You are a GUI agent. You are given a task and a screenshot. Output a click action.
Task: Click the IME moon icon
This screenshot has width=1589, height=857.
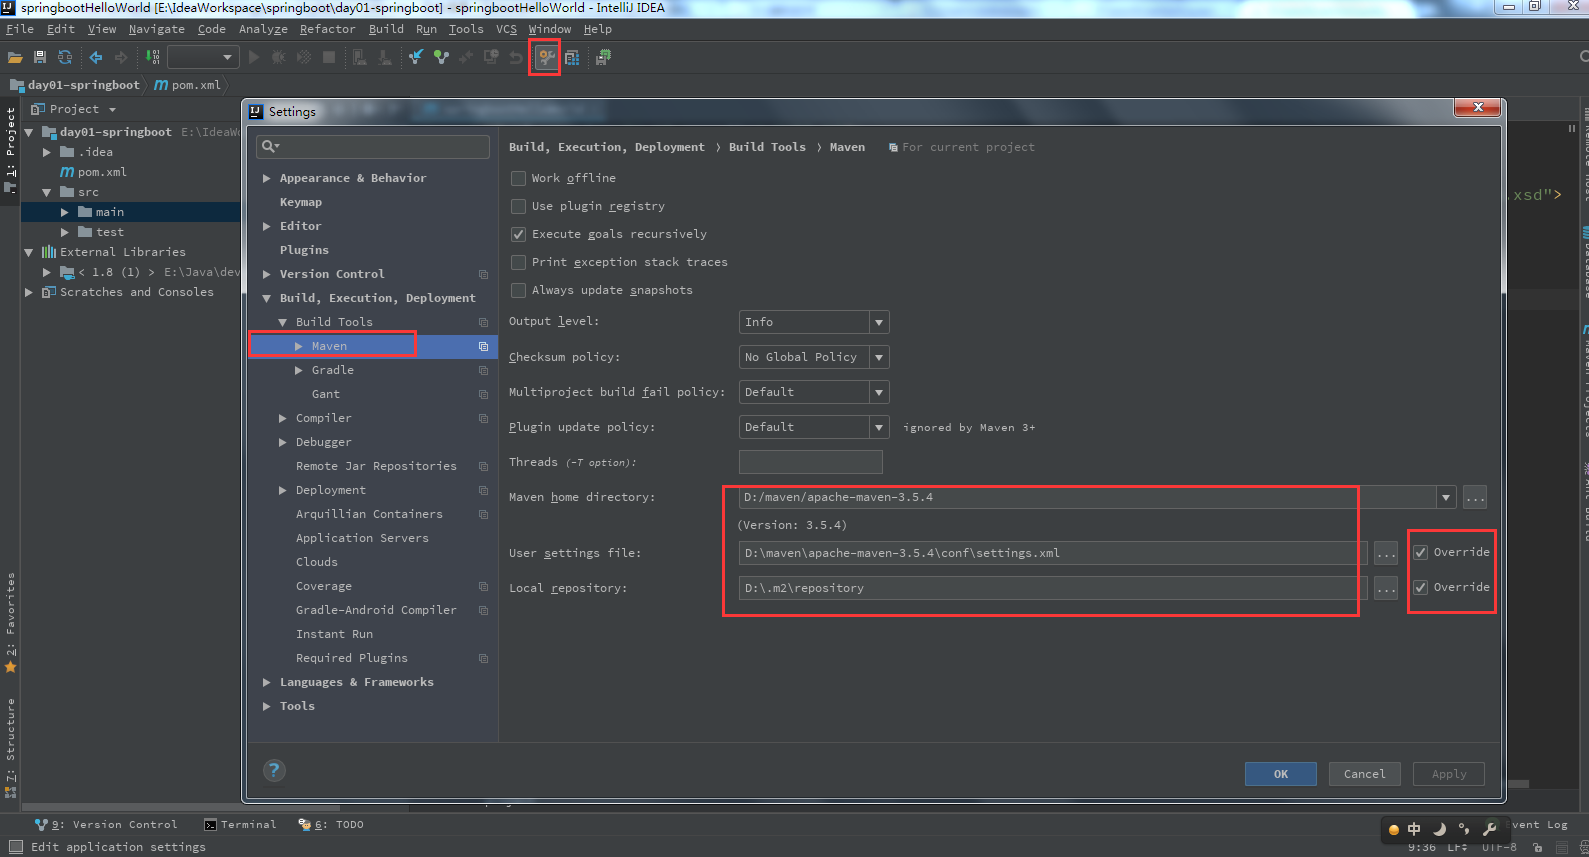tap(1440, 829)
